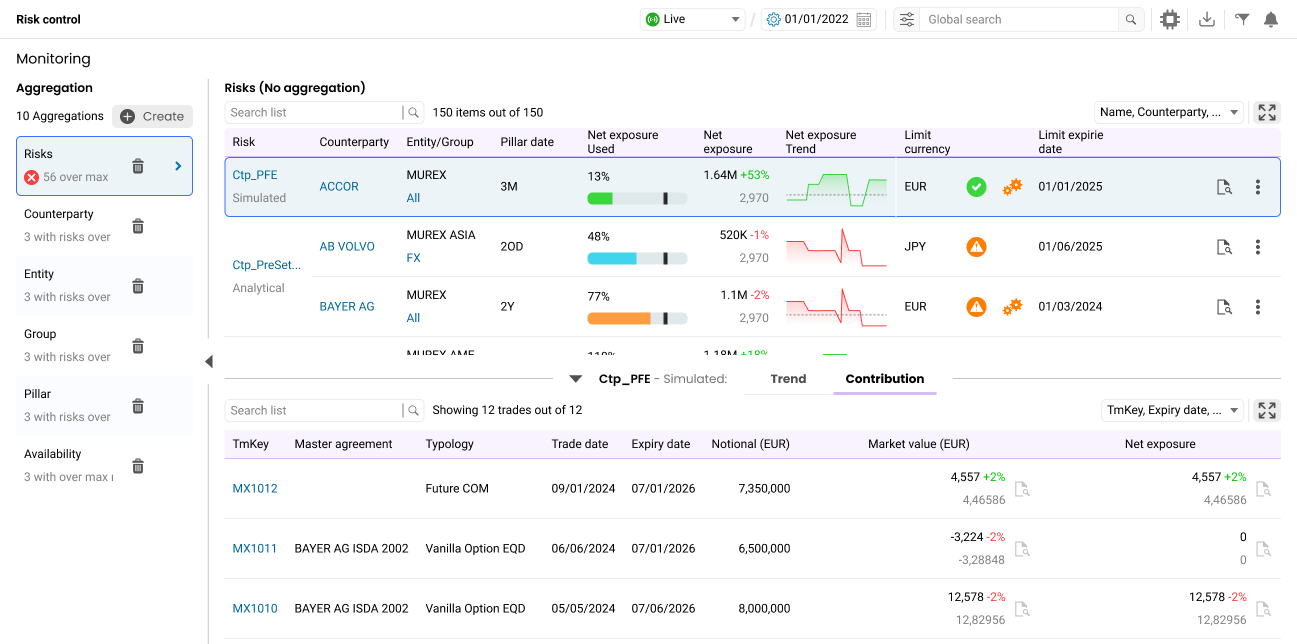Image resolution: width=1297 pixels, height=644 pixels.
Task: Switch to the Trend tab
Action: click(x=788, y=379)
